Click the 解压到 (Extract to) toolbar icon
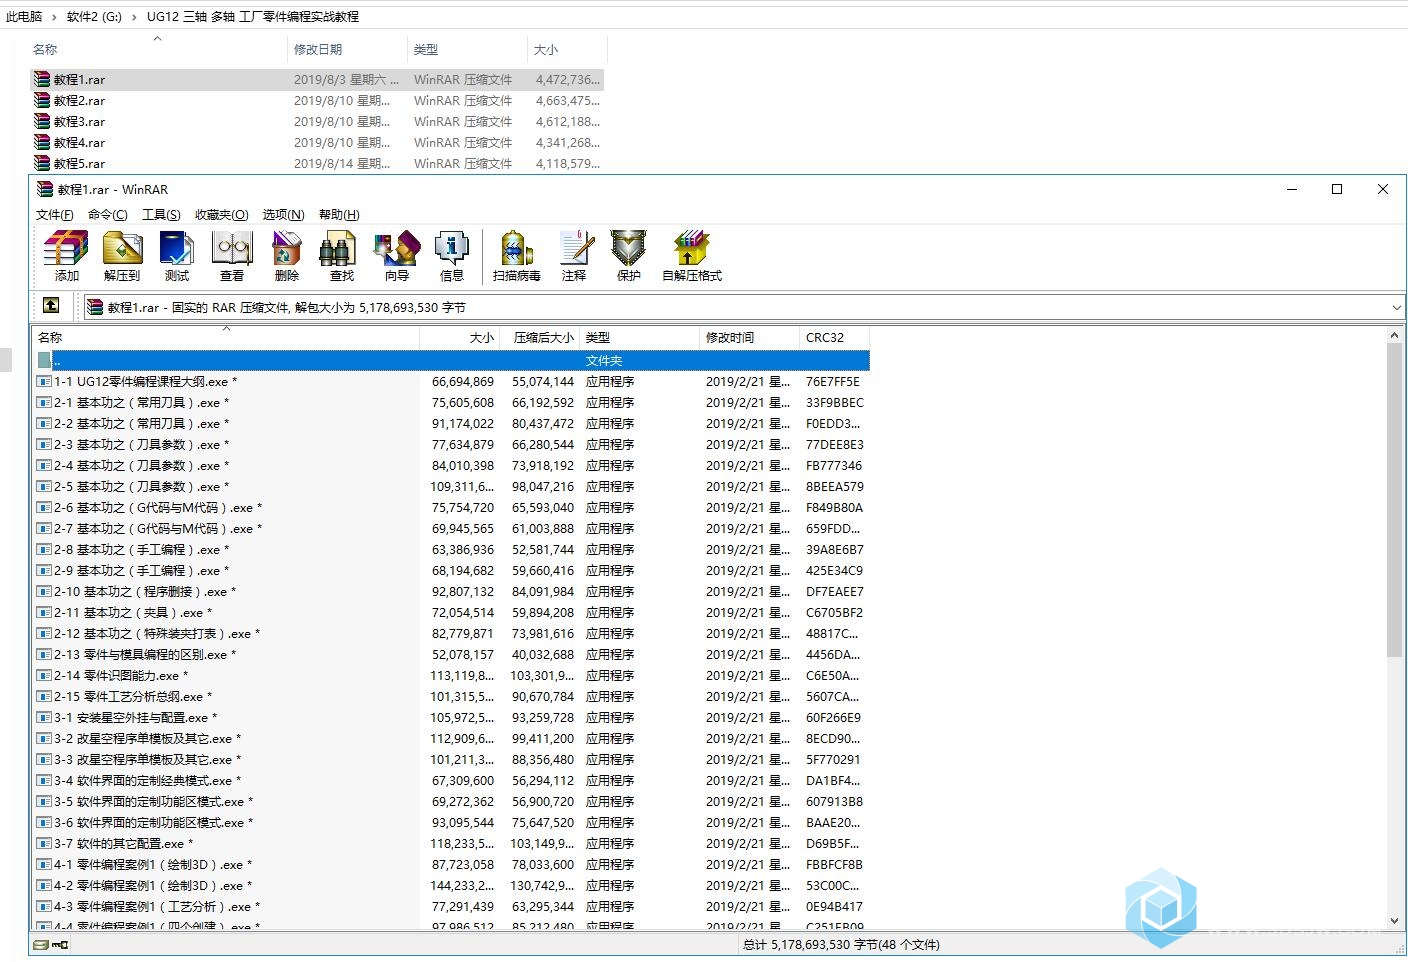The image size is (1408, 962). (122, 256)
